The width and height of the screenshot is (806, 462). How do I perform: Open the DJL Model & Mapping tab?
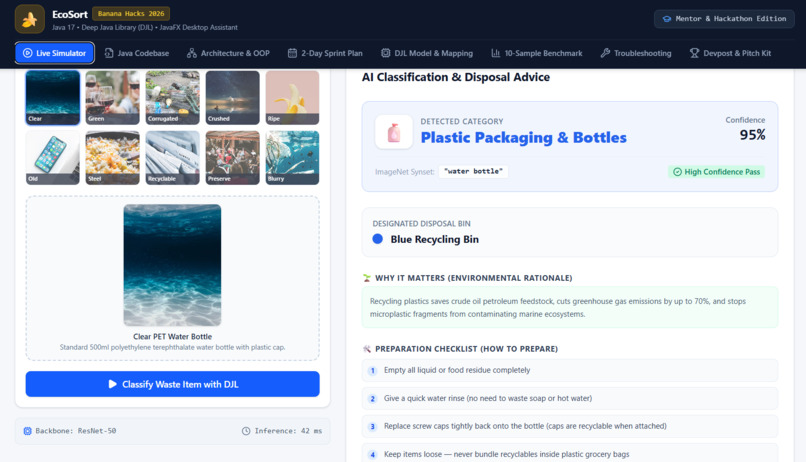tap(427, 53)
